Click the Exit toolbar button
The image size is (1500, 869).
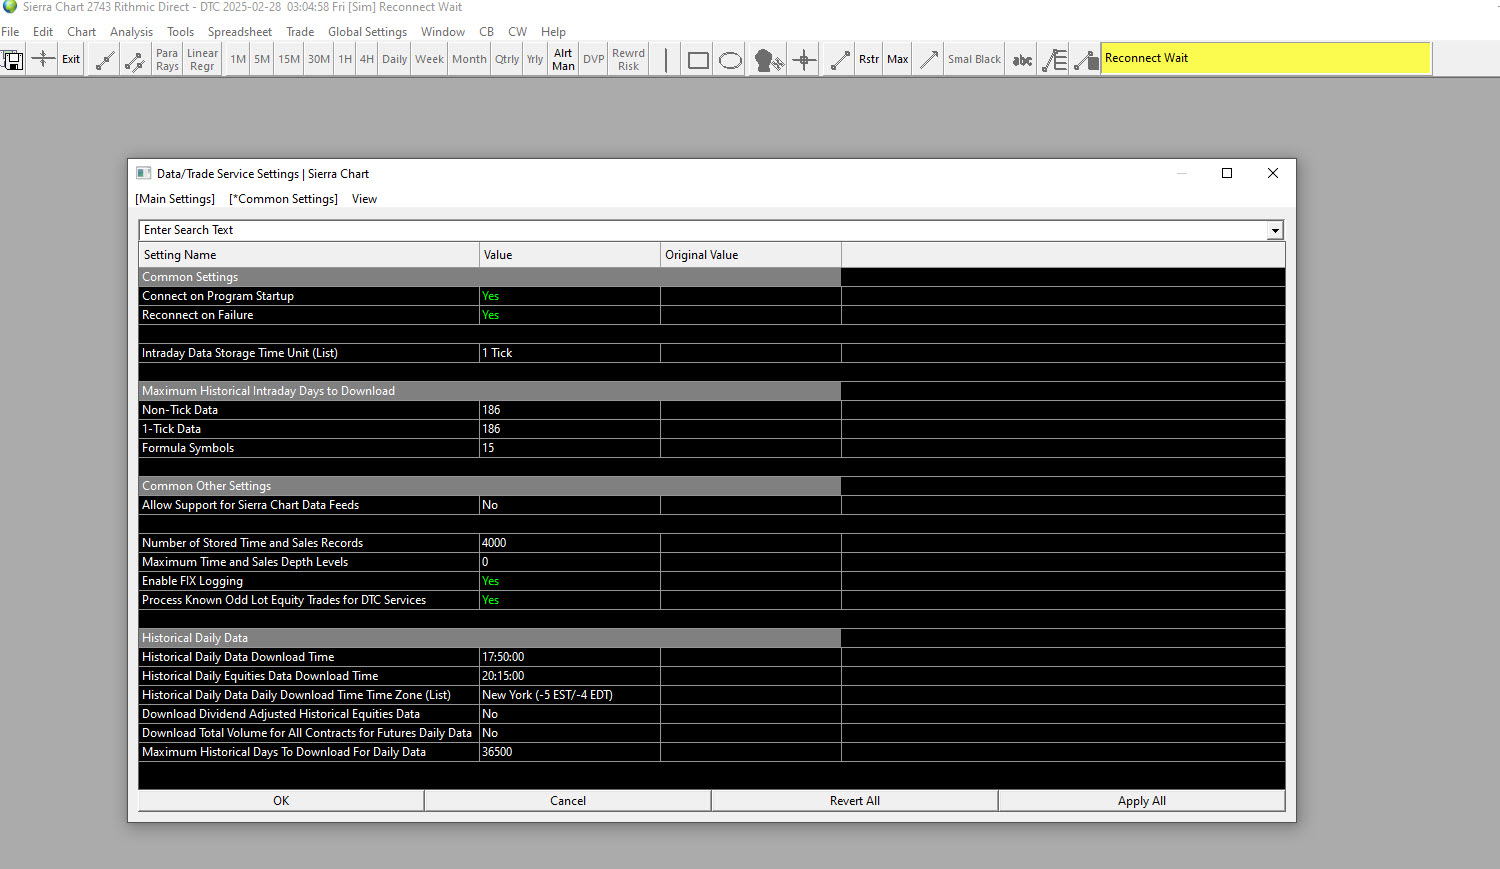pos(71,60)
